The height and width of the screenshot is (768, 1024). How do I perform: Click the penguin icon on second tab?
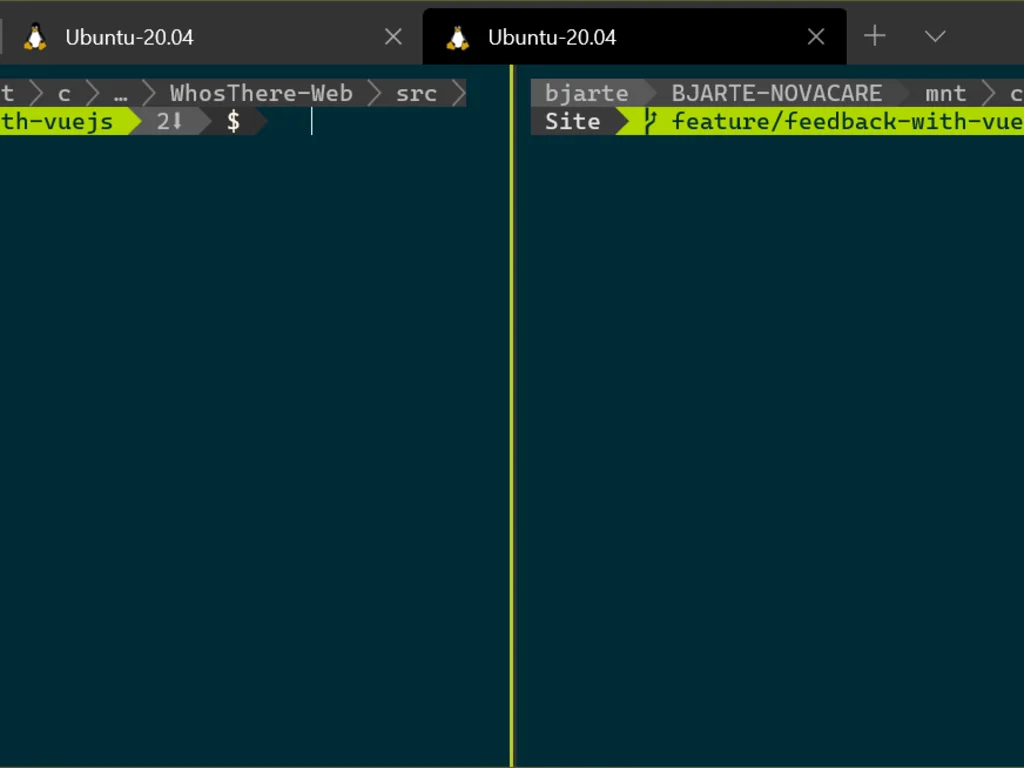pyautogui.click(x=458, y=37)
